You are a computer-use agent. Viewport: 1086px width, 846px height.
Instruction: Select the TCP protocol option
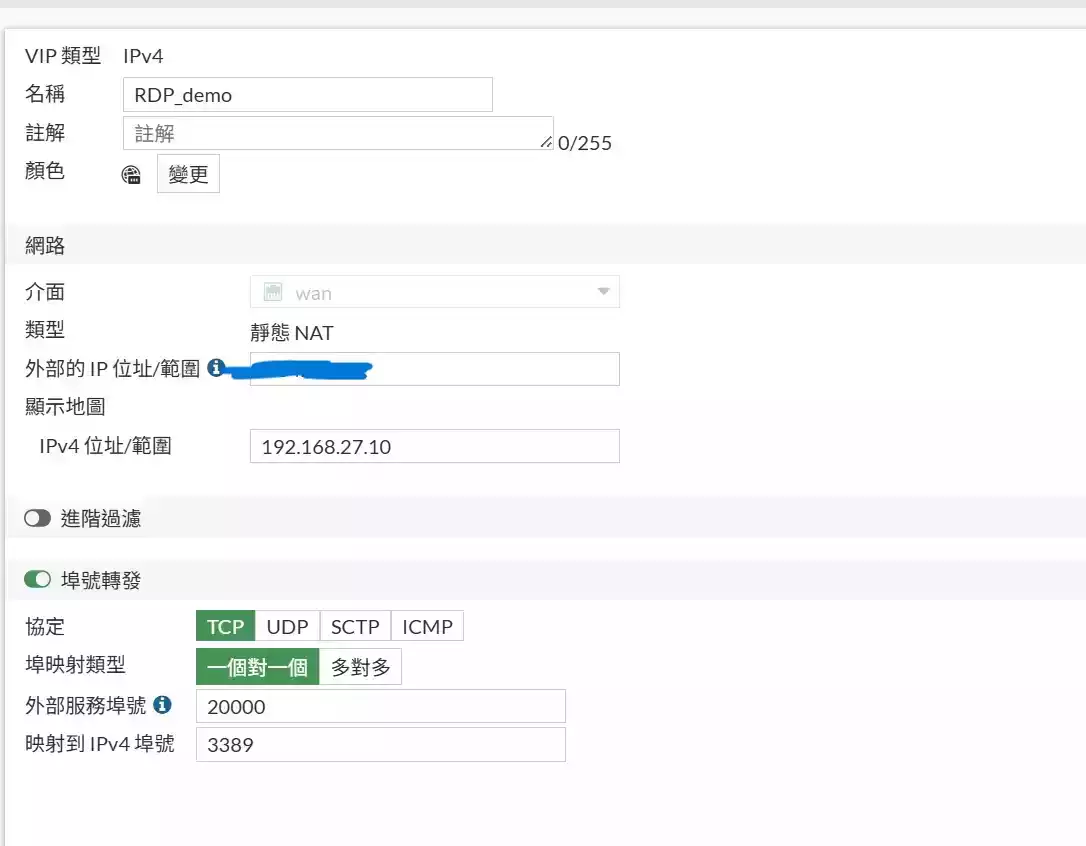tap(225, 627)
